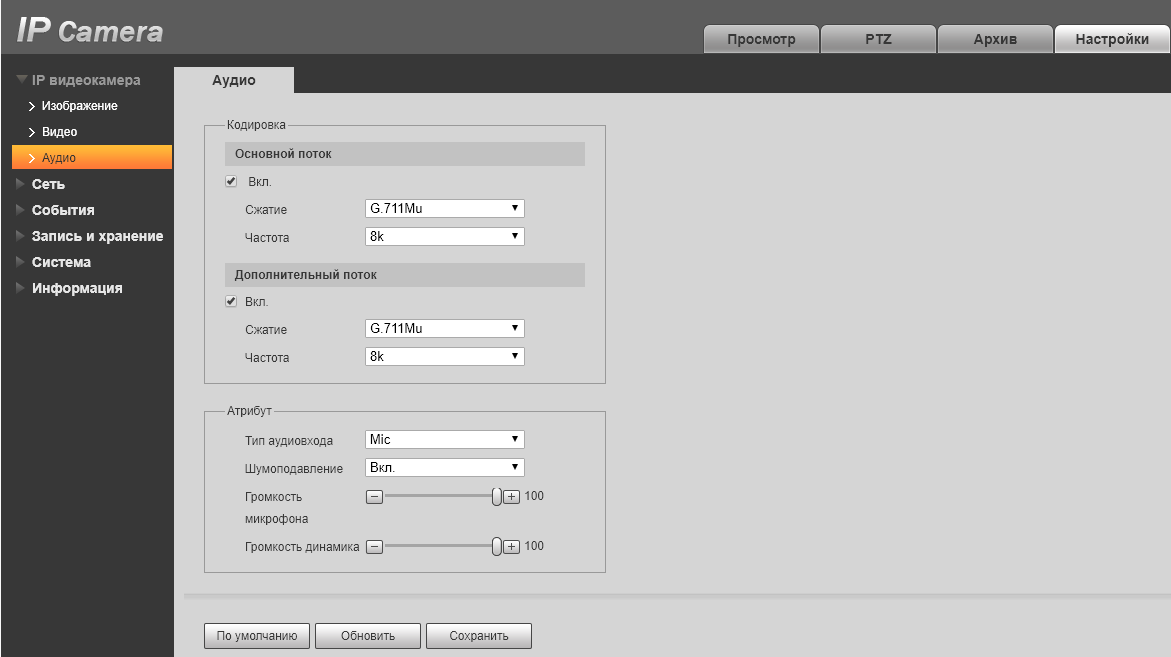This screenshot has height=657, width=1171.
Task: Increase microphone volume with plus icon
Action: coord(512,496)
